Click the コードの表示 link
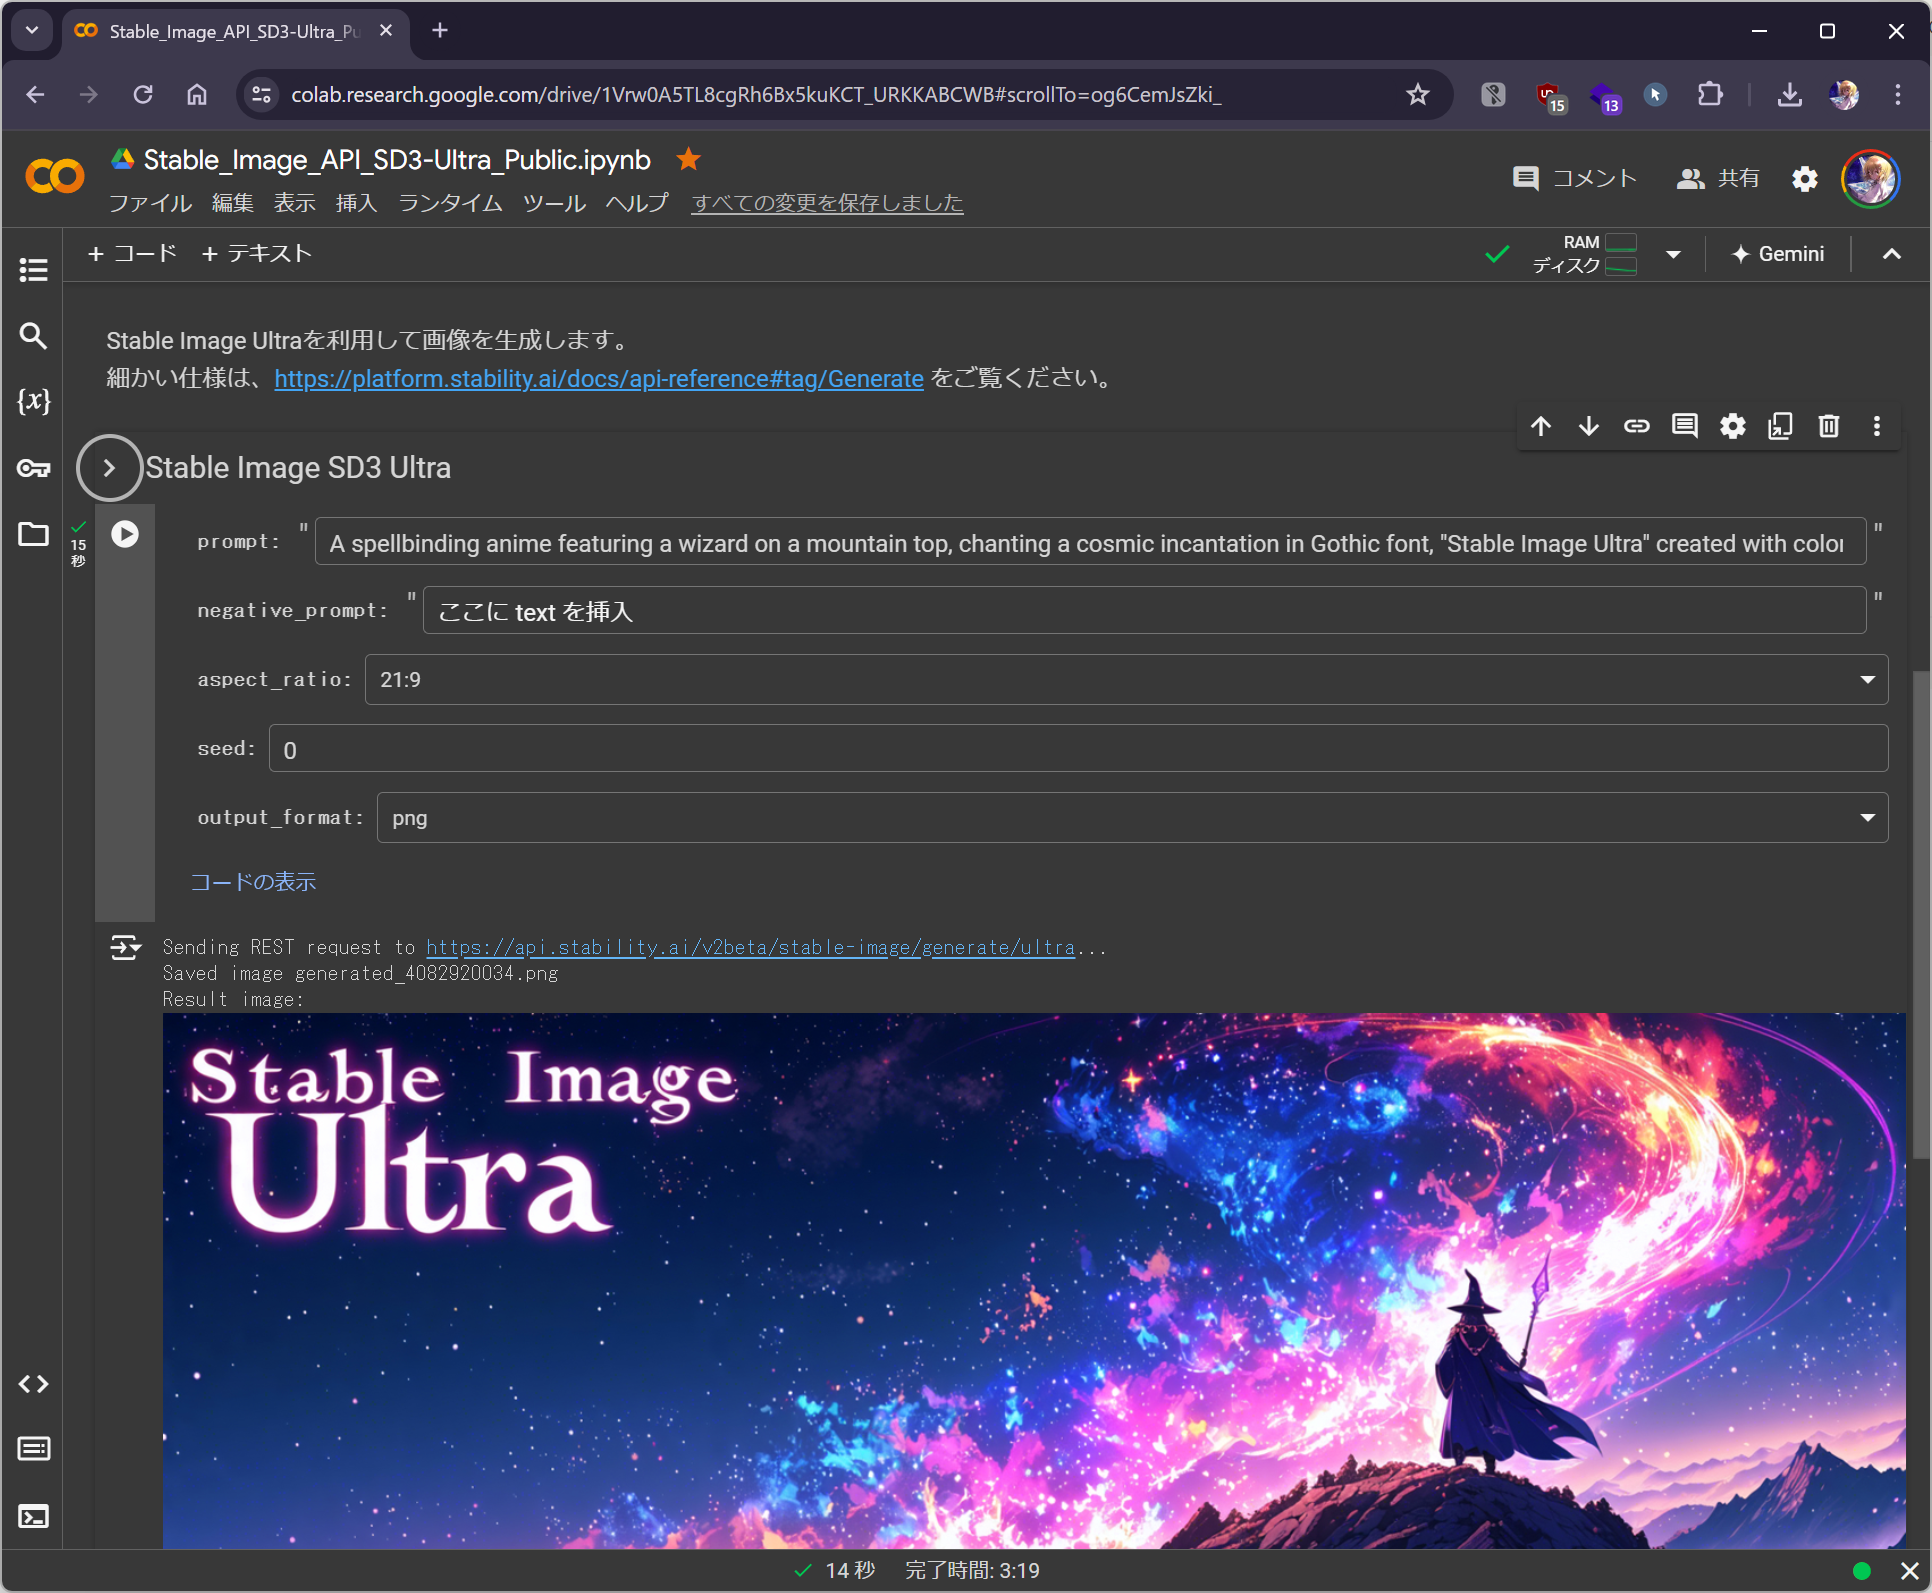This screenshot has width=1932, height=1593. (253, 882)
